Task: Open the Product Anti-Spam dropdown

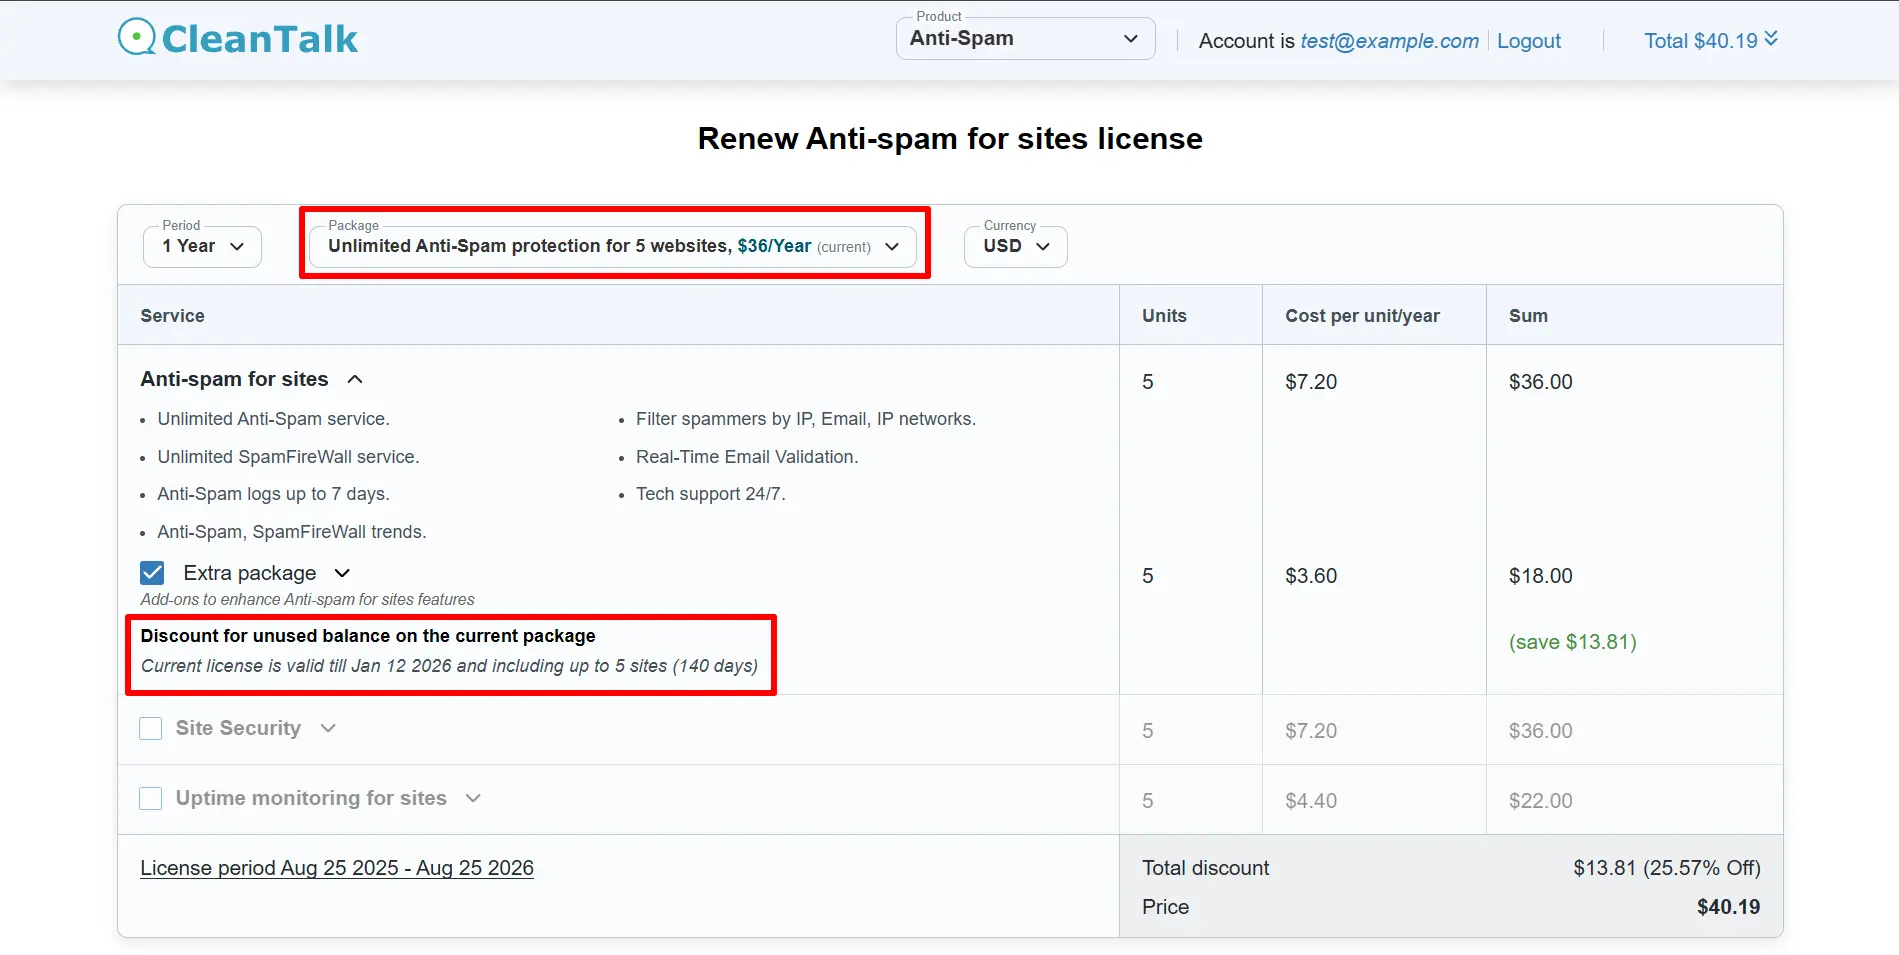Action: 1025,39
